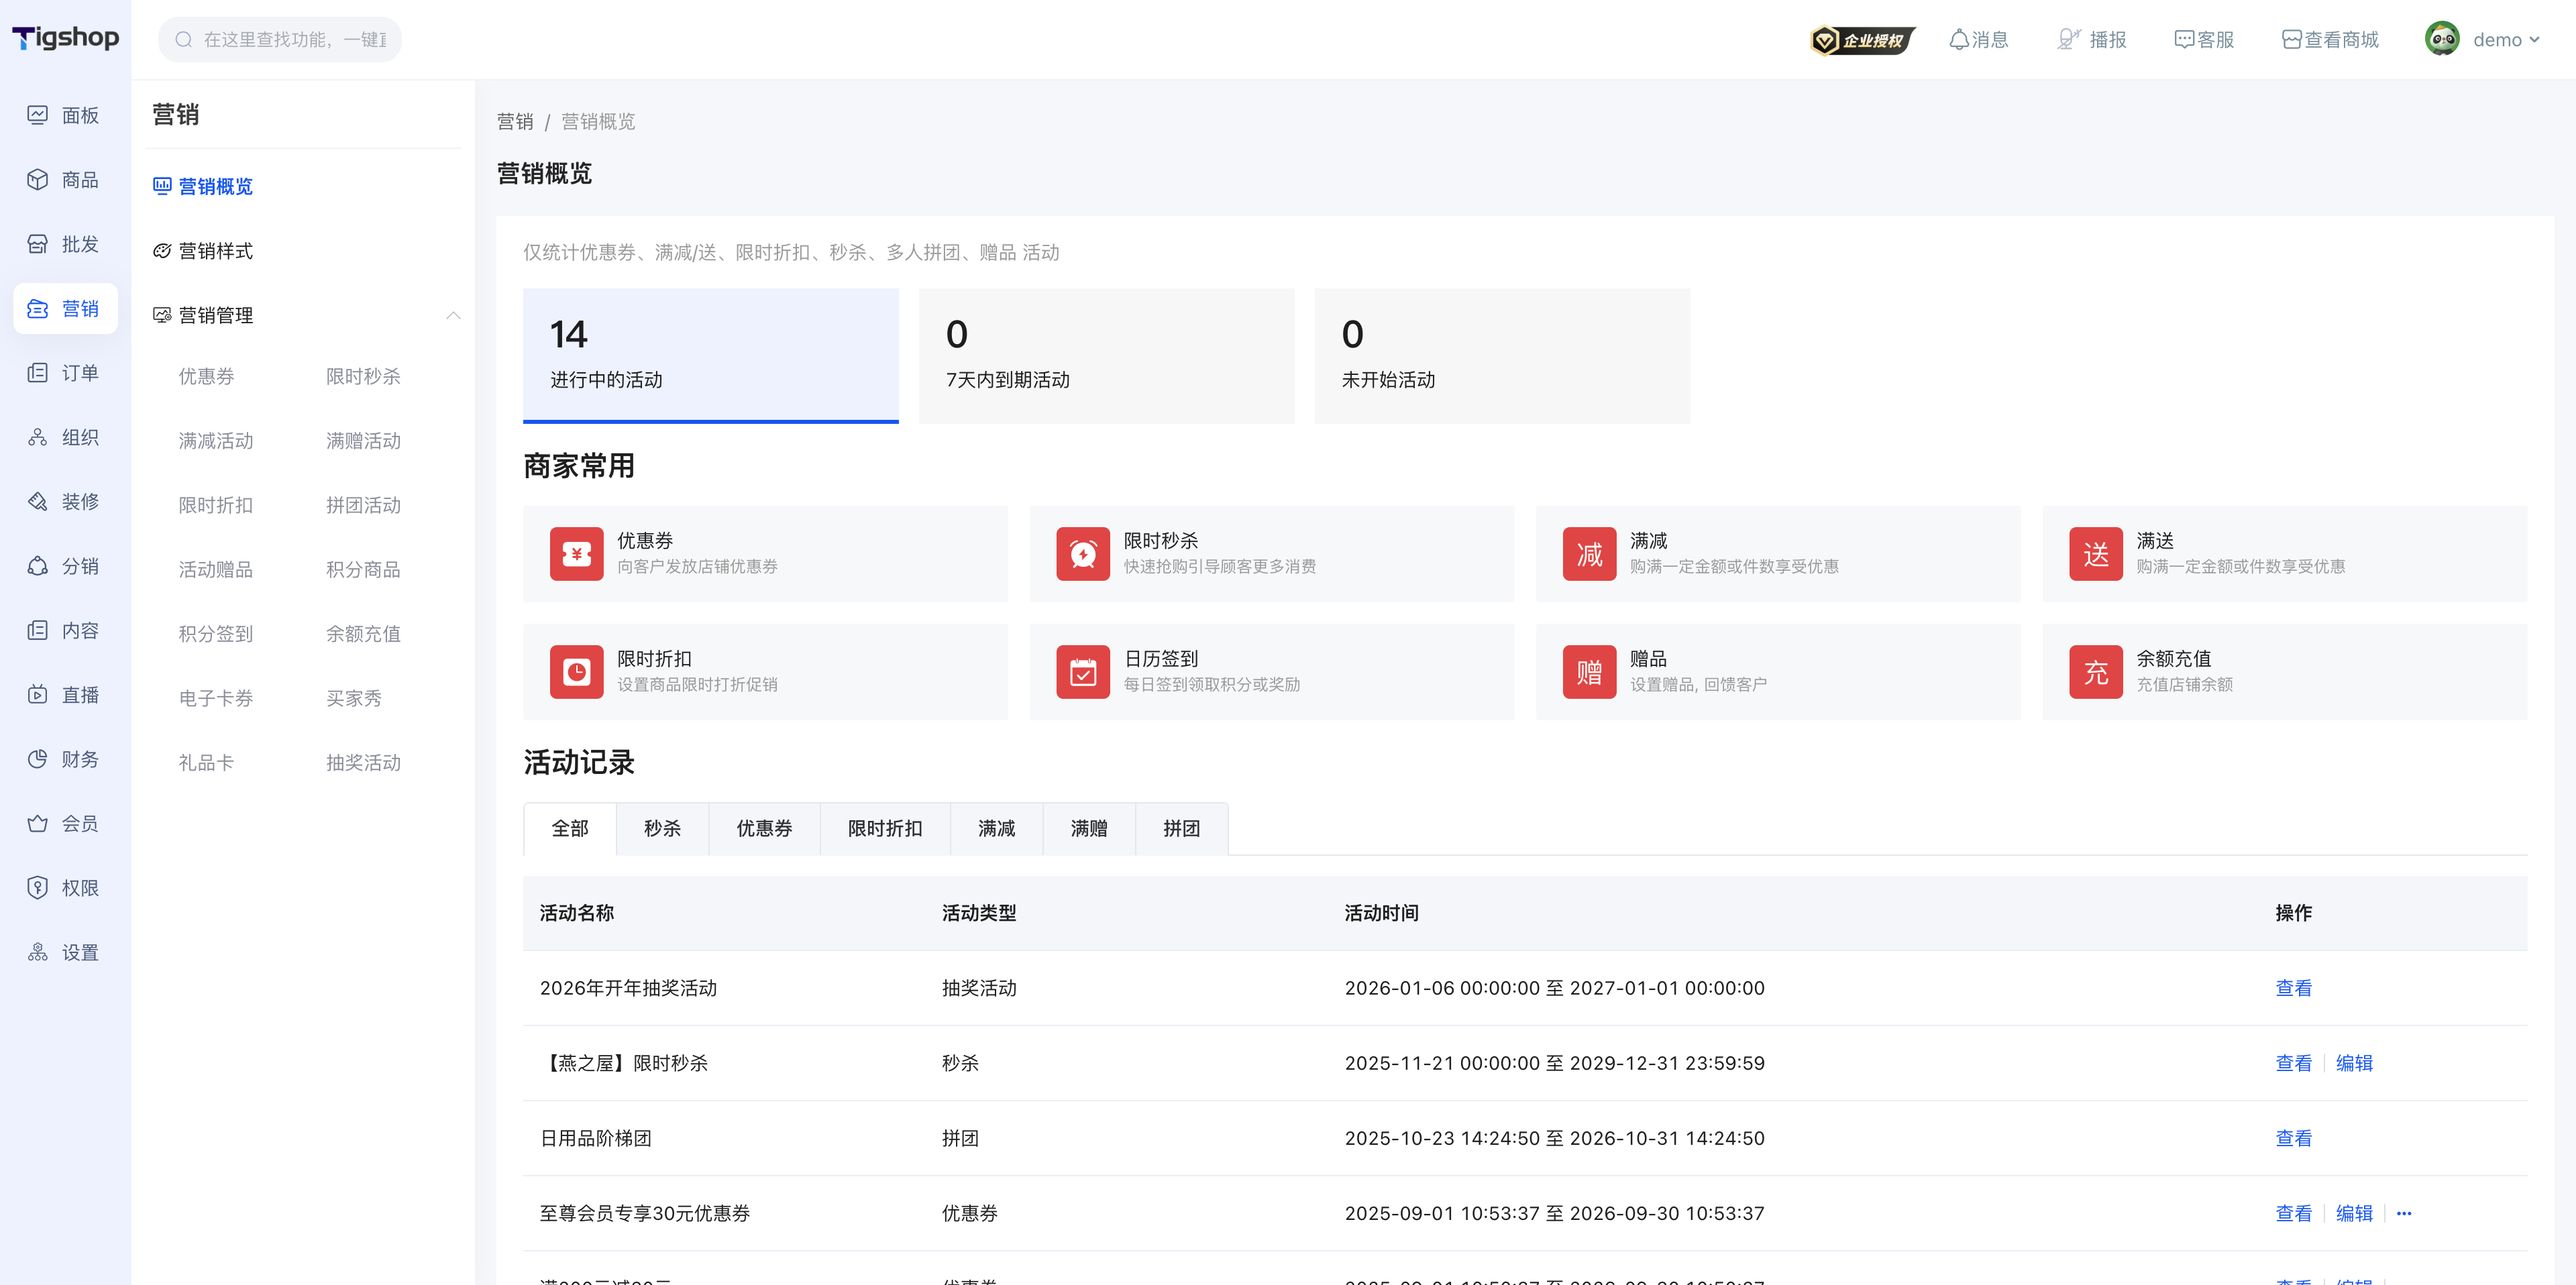
Task: Click the red 优惠券 coupon card icon
Action: tap(577, 554)
